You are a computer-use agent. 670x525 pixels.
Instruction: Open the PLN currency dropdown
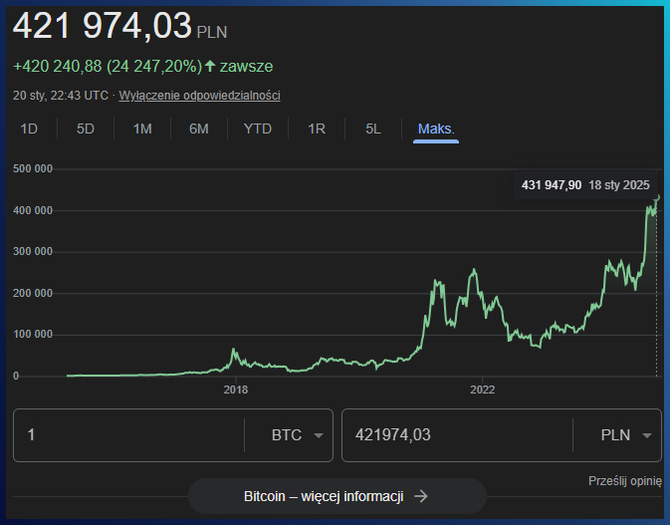pyautogui.click(x=626, y=435)
